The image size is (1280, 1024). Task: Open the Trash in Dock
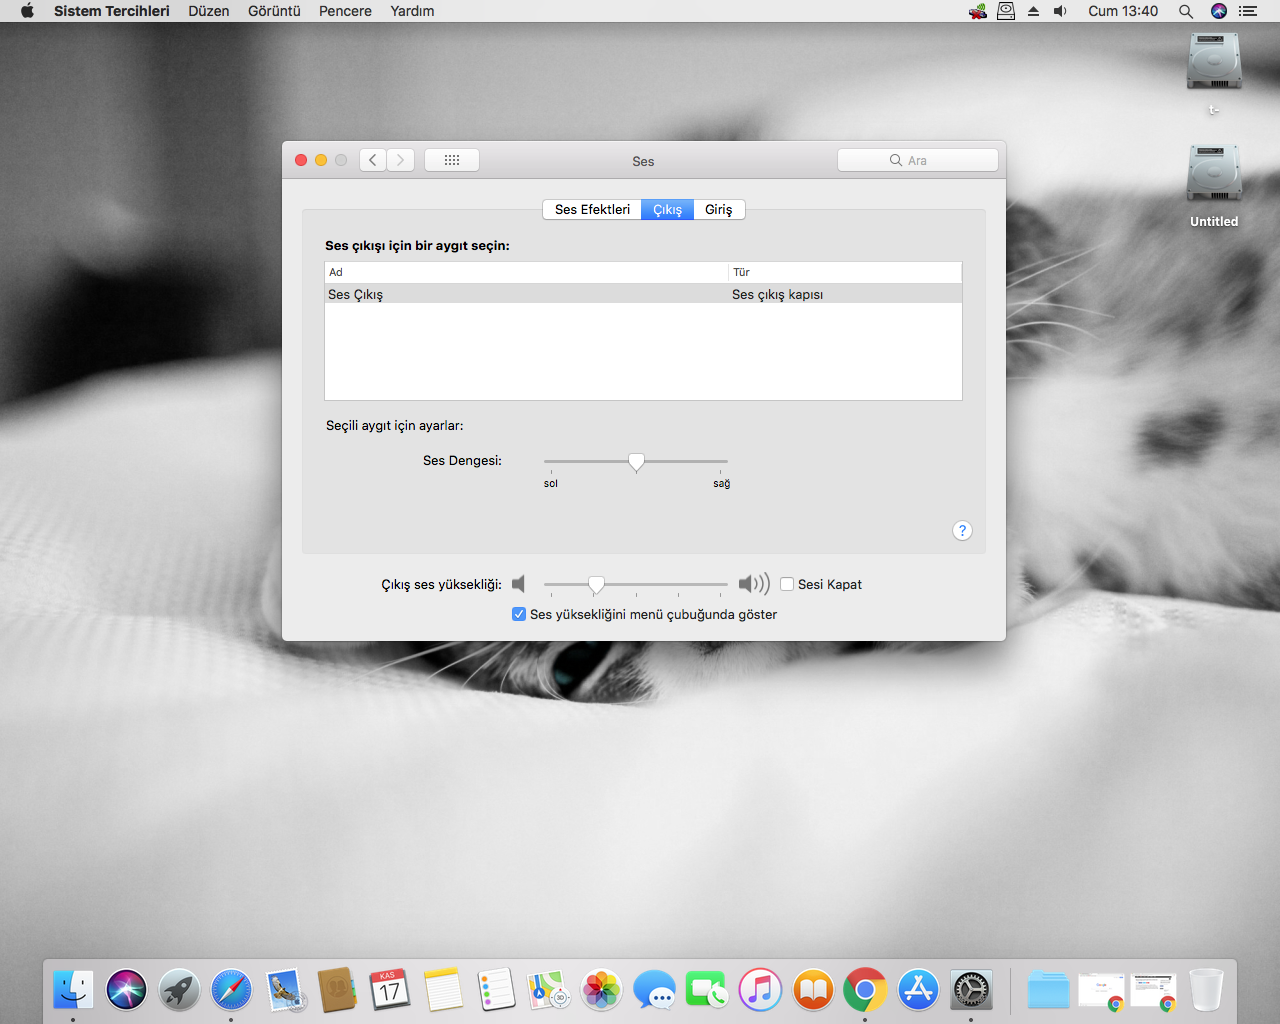point(1207,990)
